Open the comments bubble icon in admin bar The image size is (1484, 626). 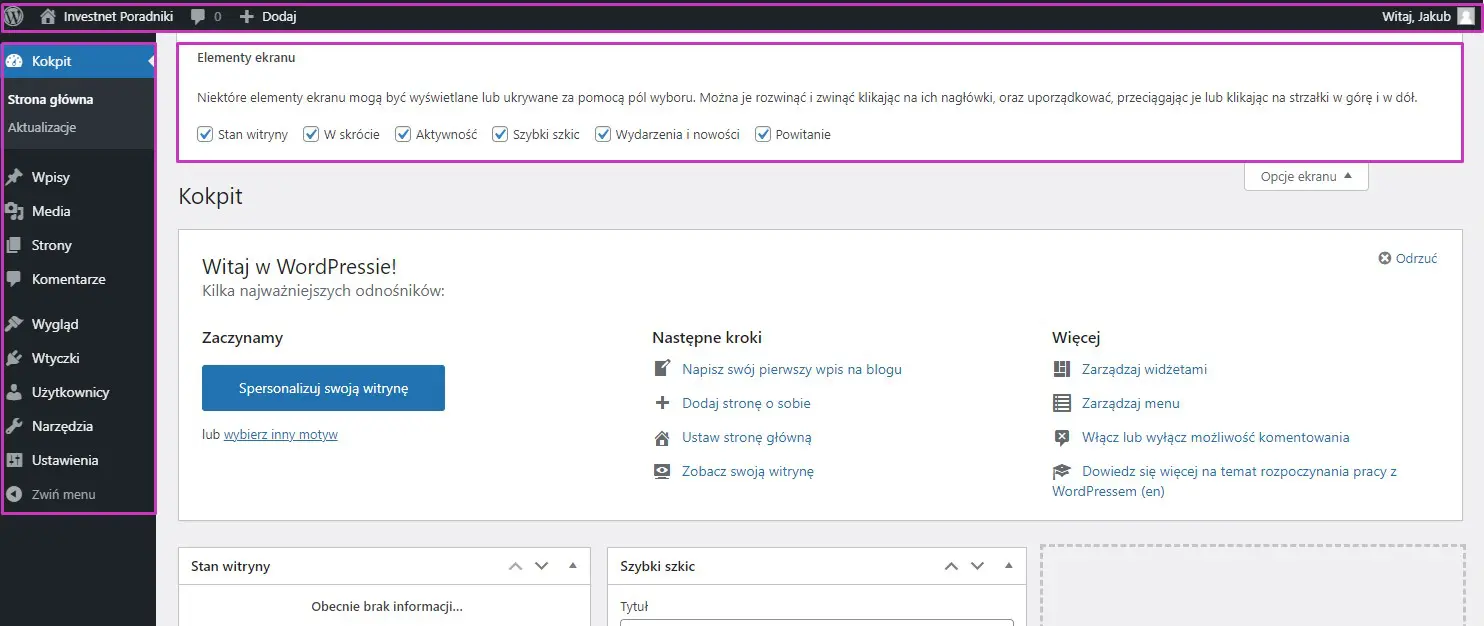coord(198,17)
